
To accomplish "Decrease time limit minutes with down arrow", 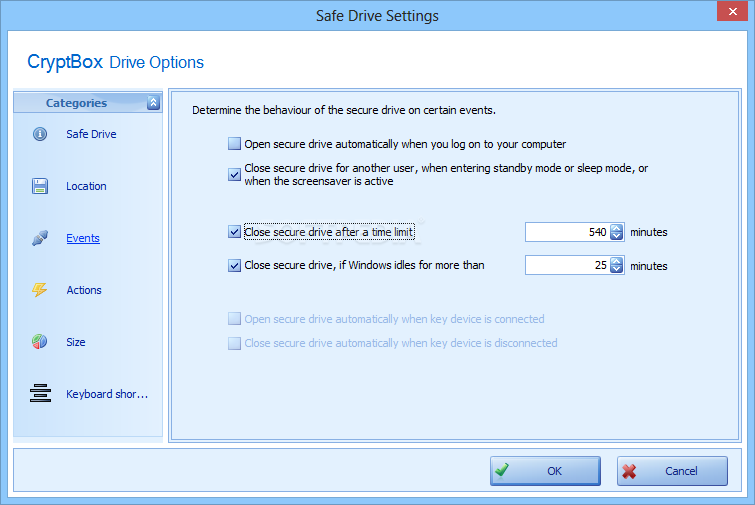I will pos(616,236).
